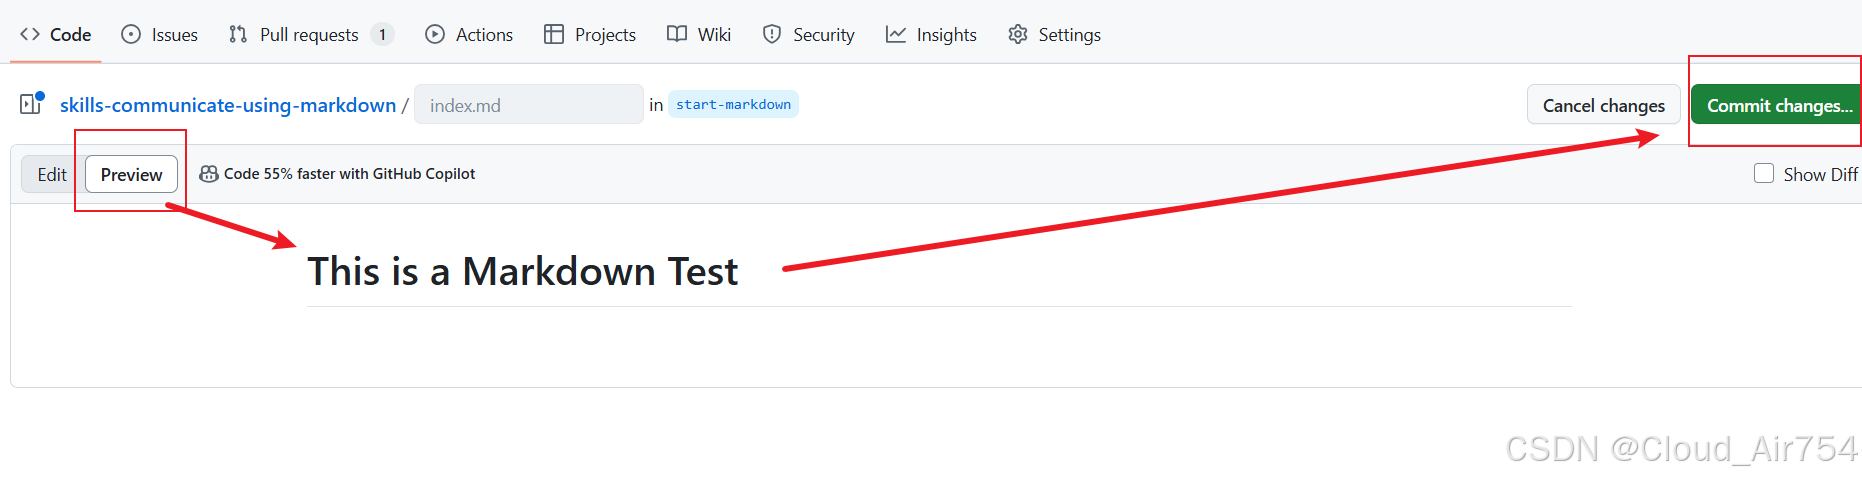Screen dimensions: 1862x481
Task: Click the start-markdown branch label
Action: tap(733, 104)
